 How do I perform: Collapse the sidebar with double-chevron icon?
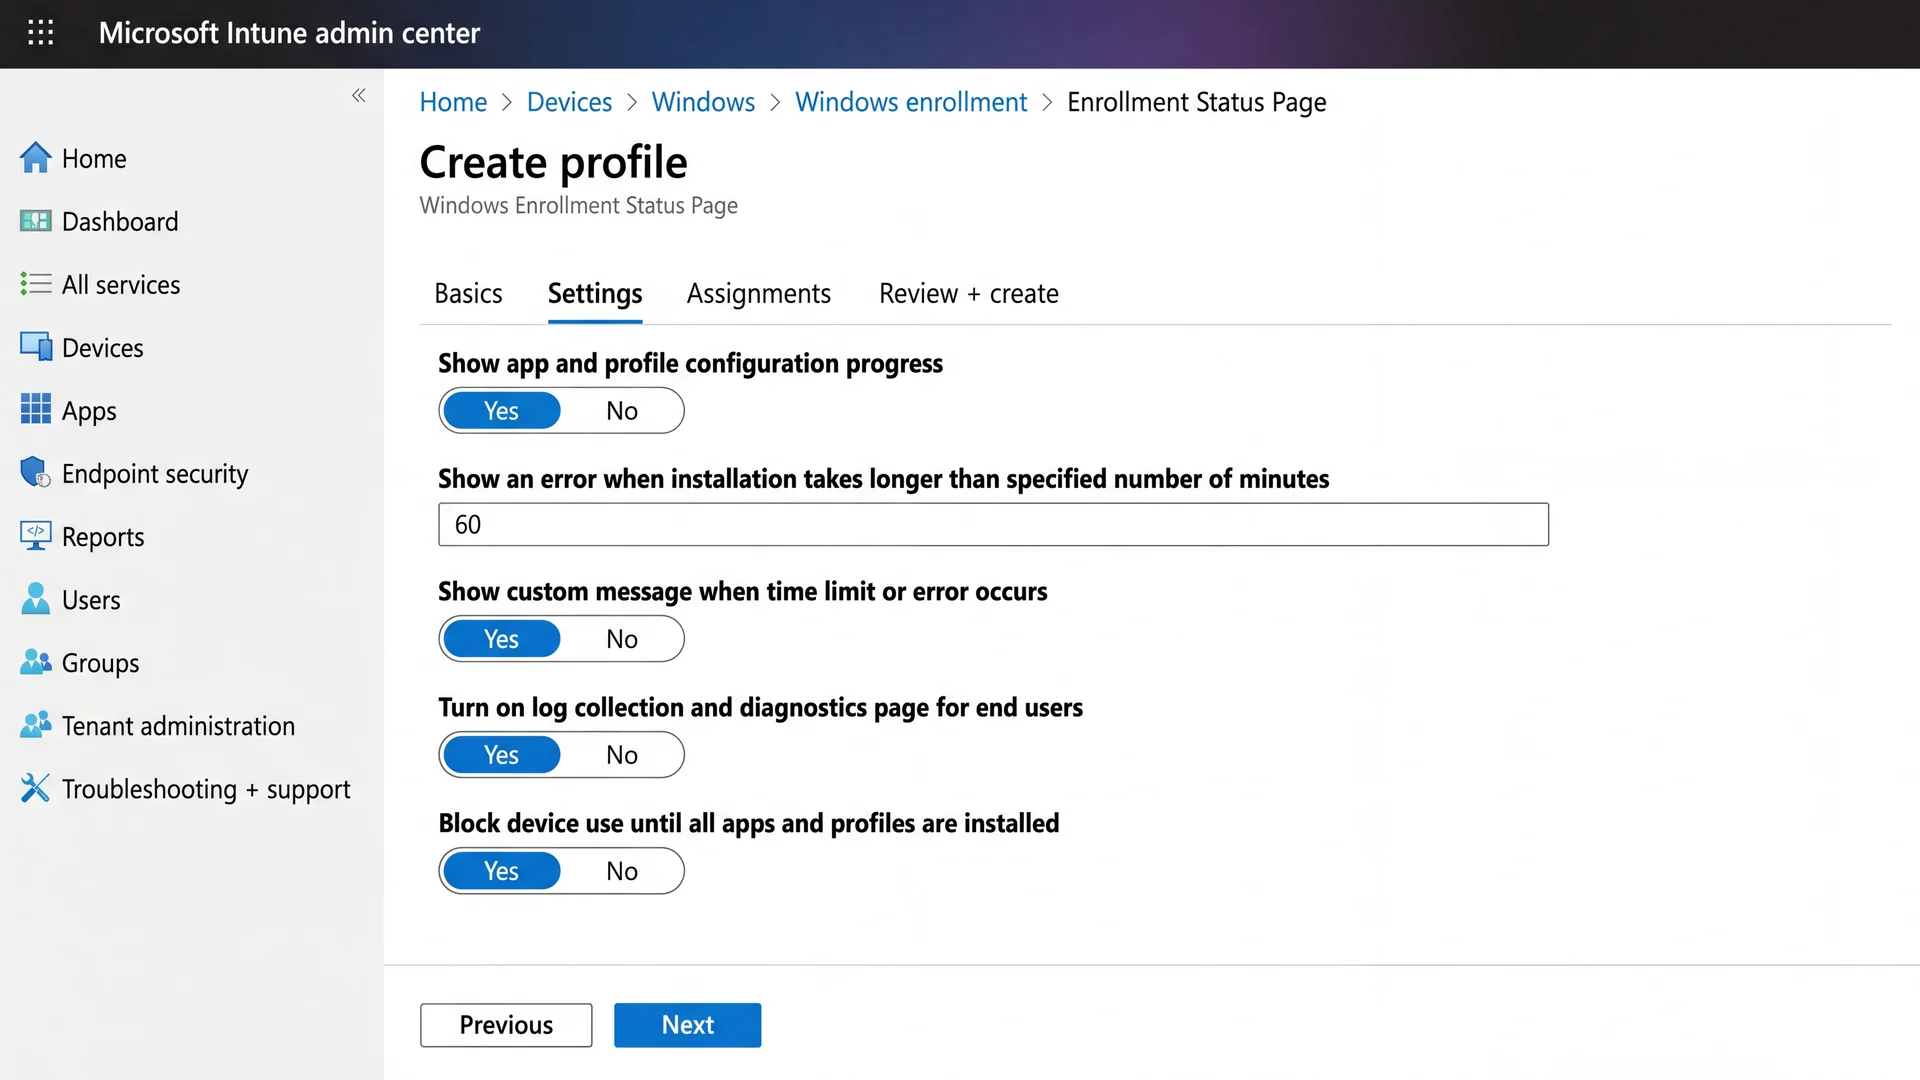pos(359,95)
